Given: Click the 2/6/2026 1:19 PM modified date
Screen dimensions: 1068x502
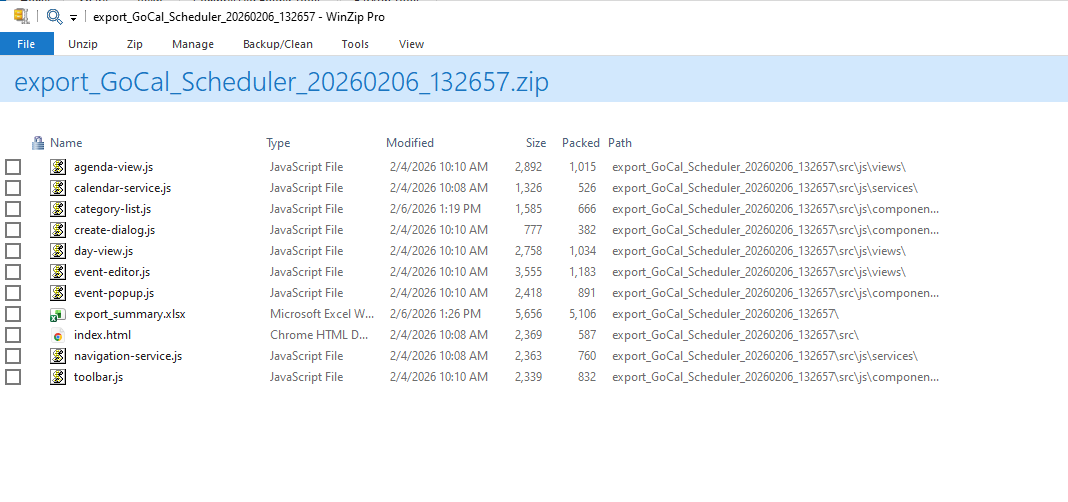Looking at the screenshot, I should click(435, 209).
